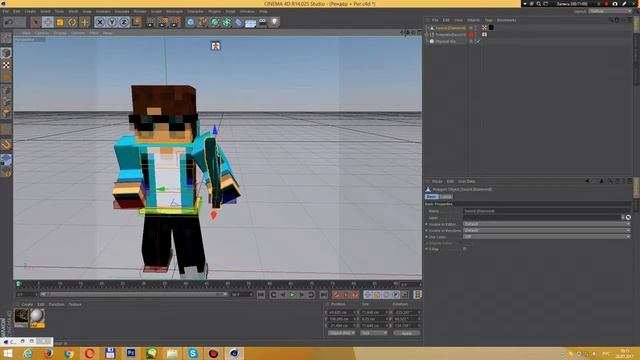Open the Visible in Renderer dropdown
This screenshot has height=360, width=640.
(547, 230)
